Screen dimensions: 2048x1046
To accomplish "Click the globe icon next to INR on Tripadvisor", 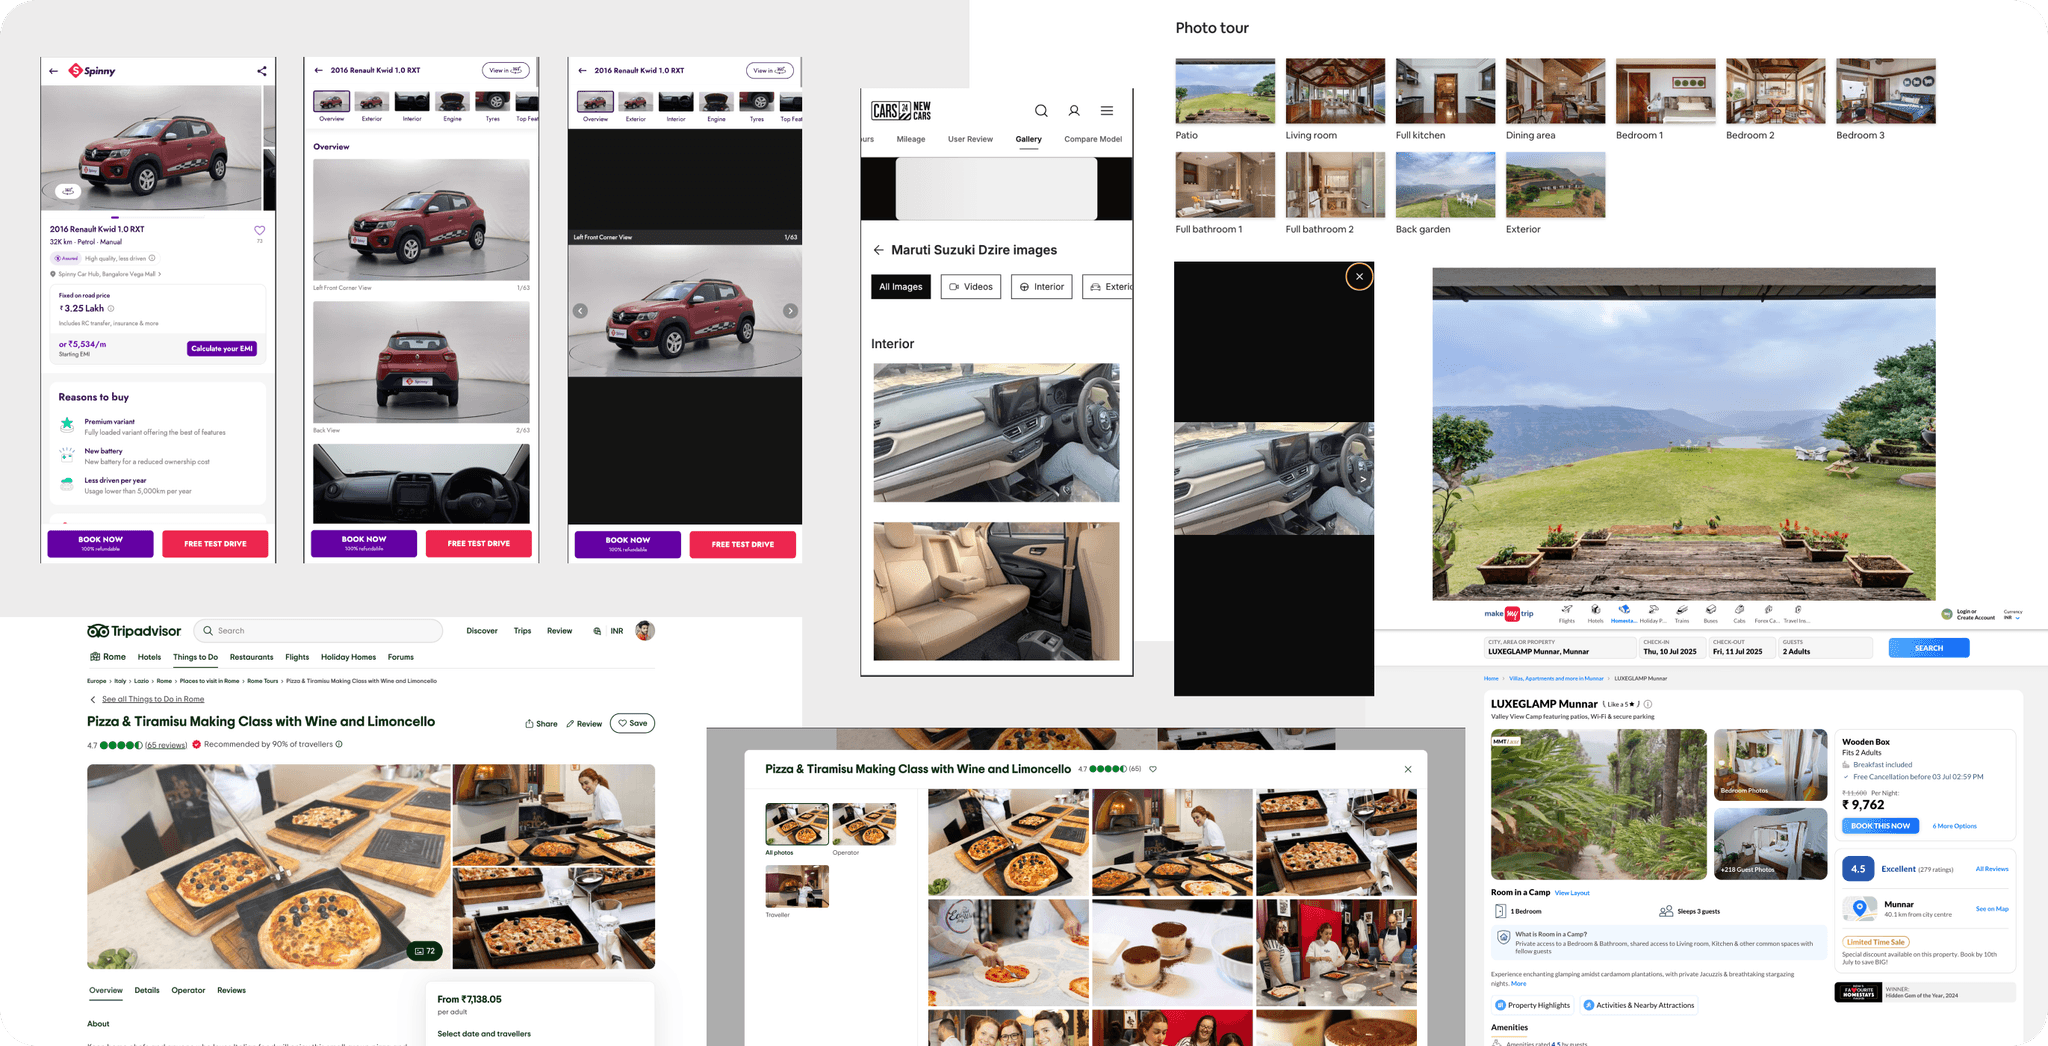I will 597,631.
